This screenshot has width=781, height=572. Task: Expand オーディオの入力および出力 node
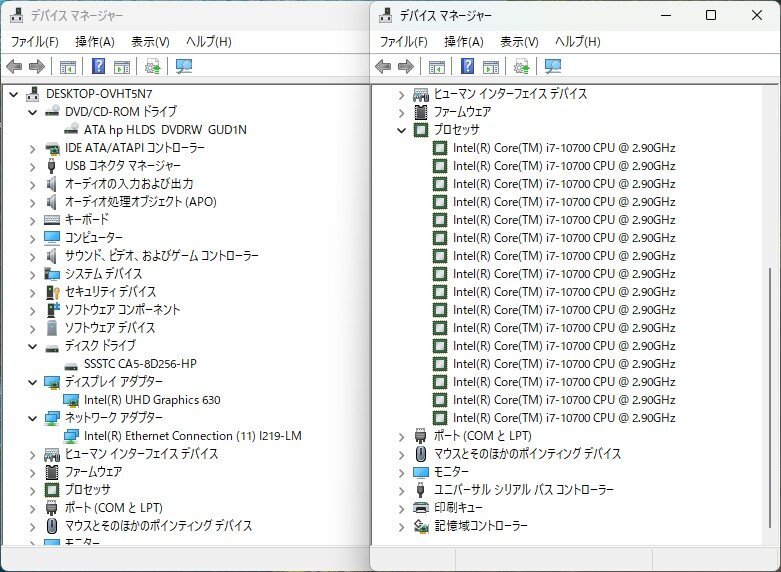point(32,184)
